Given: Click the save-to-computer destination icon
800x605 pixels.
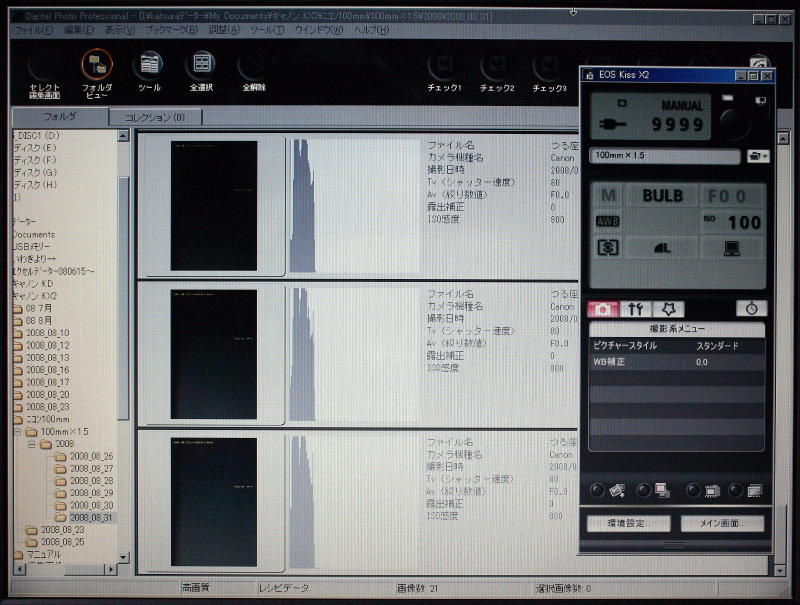Looking at the screenshot, I should [x=732, y=248].
